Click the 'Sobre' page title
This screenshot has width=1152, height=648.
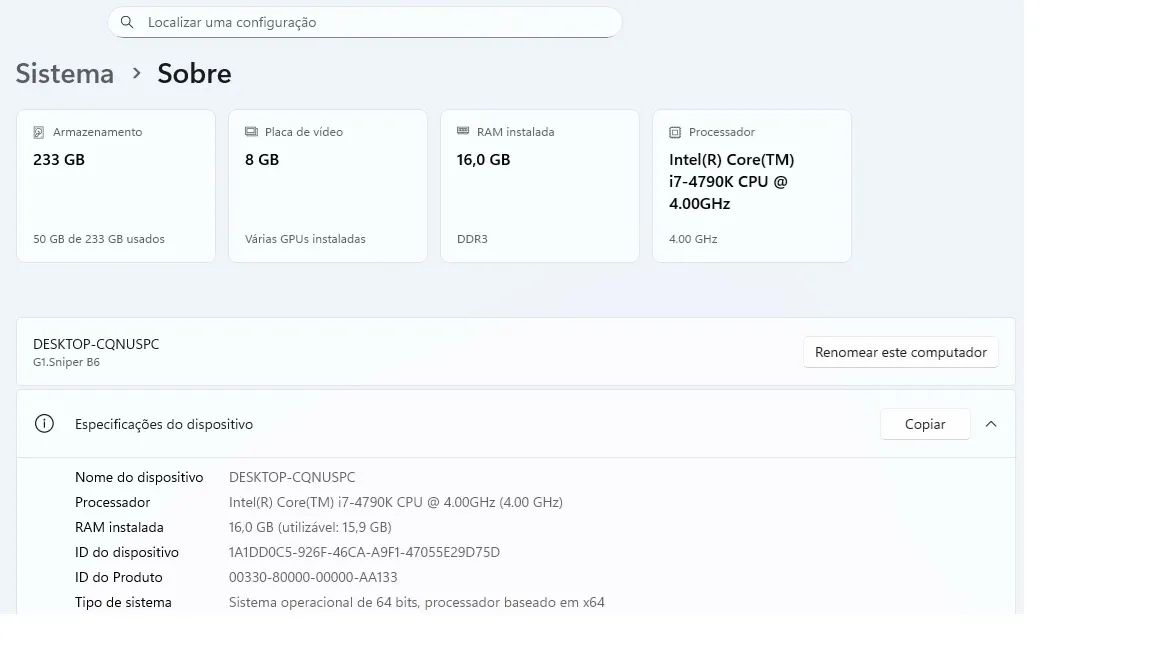click(x=194, y=73)
